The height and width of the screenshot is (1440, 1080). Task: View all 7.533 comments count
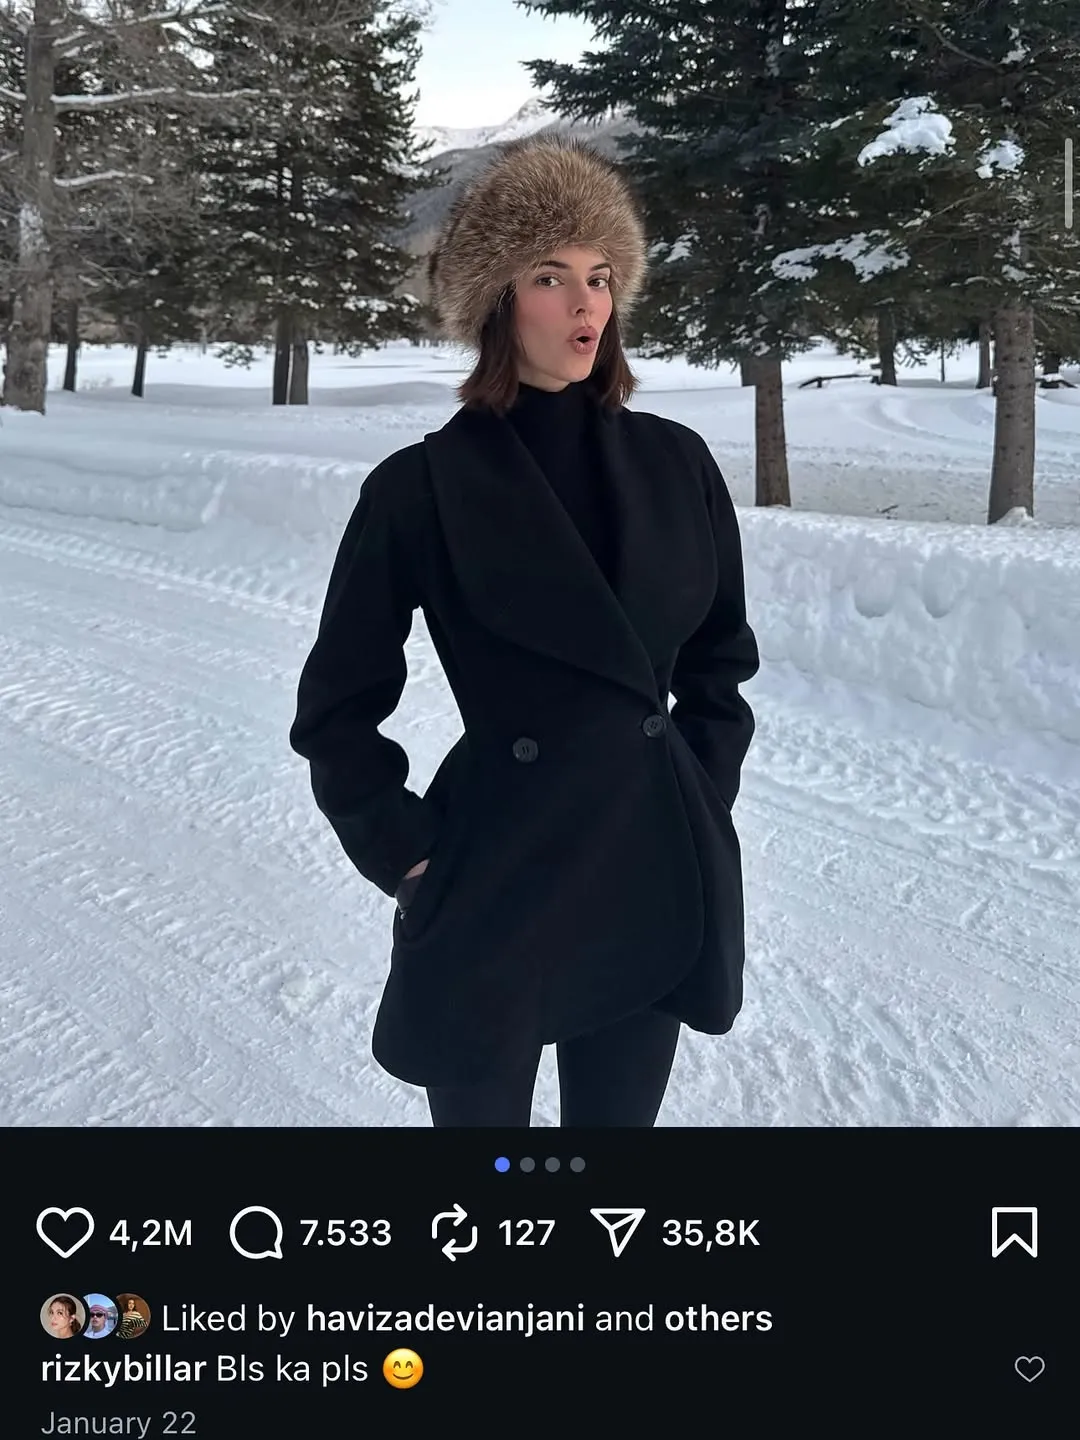[x=345, y=1232]
